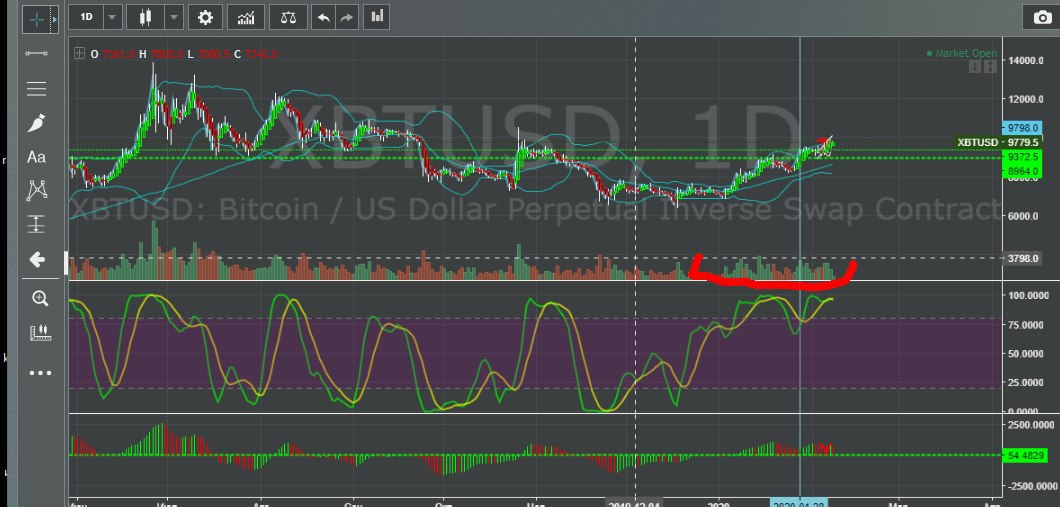Image resolution: width=1060 pixels, height=507 pixels.
Task: Click the 2500.0000 MACD axis label
Action: tap(1031, 425)
